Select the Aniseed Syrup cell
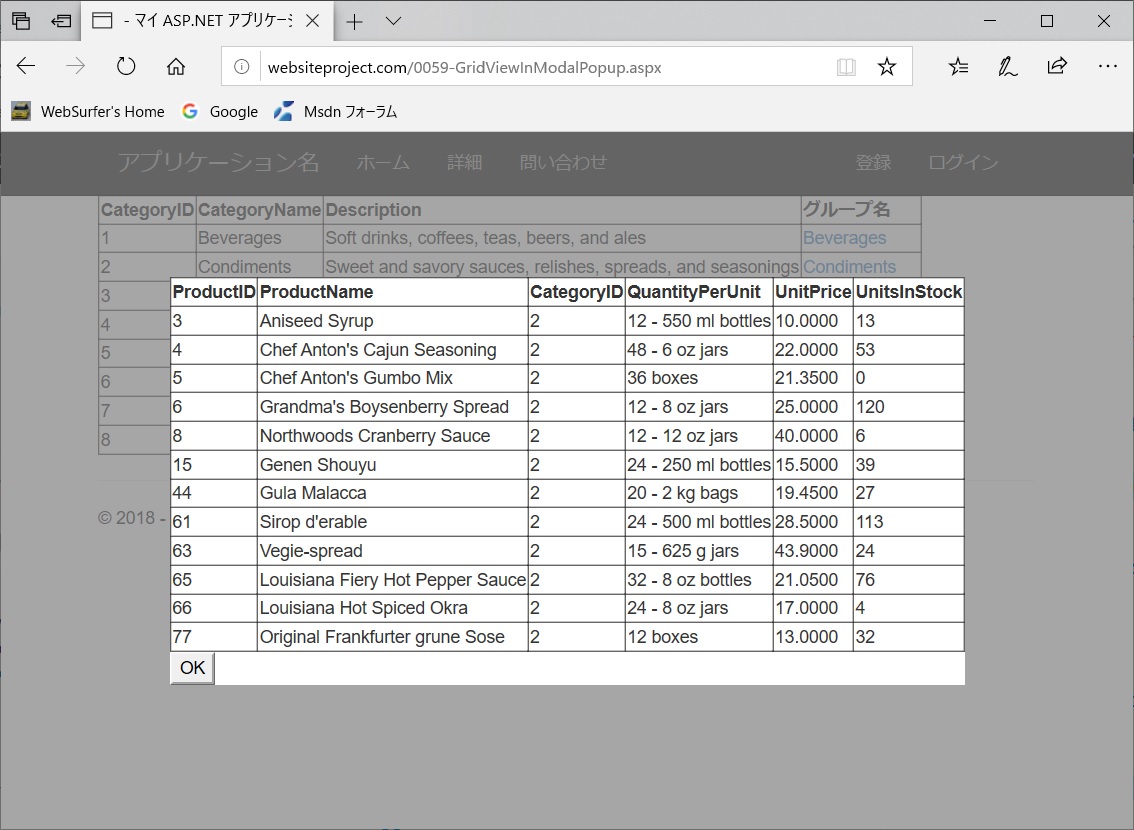Image resolution: width=1134 pixels, height=830 pixels. [393, 321]
